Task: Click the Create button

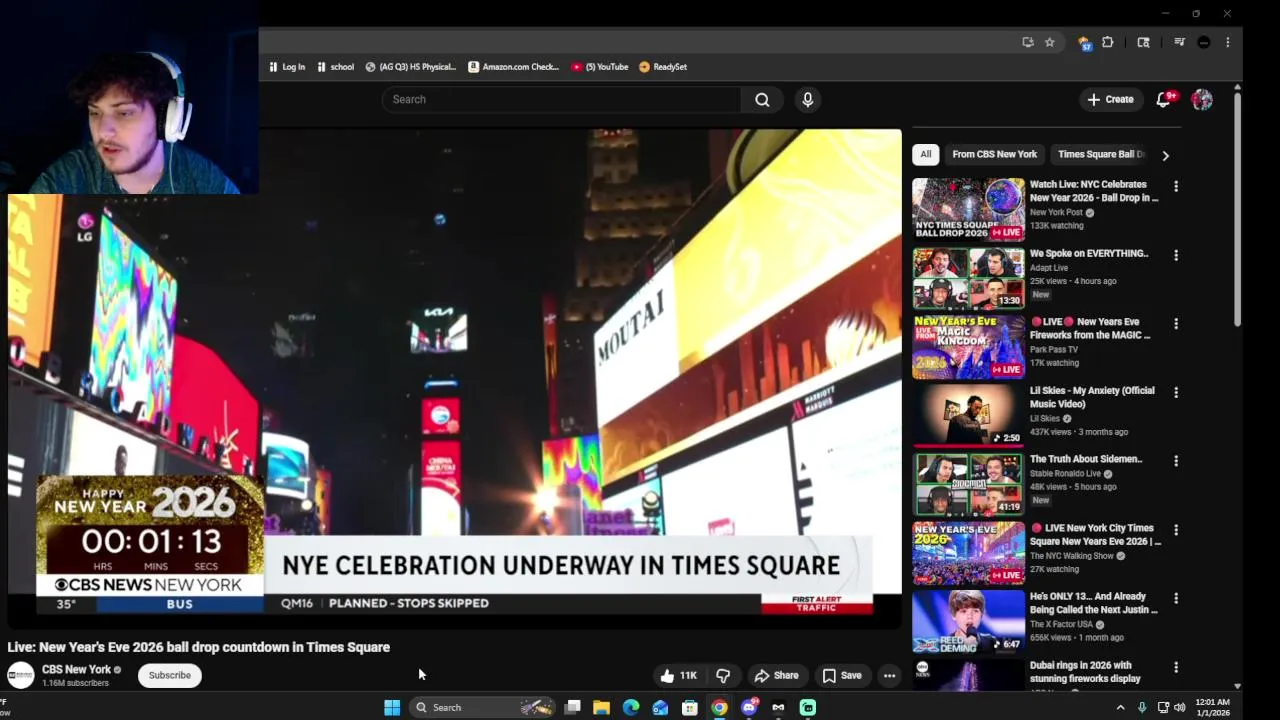Action: [1110, 99]
